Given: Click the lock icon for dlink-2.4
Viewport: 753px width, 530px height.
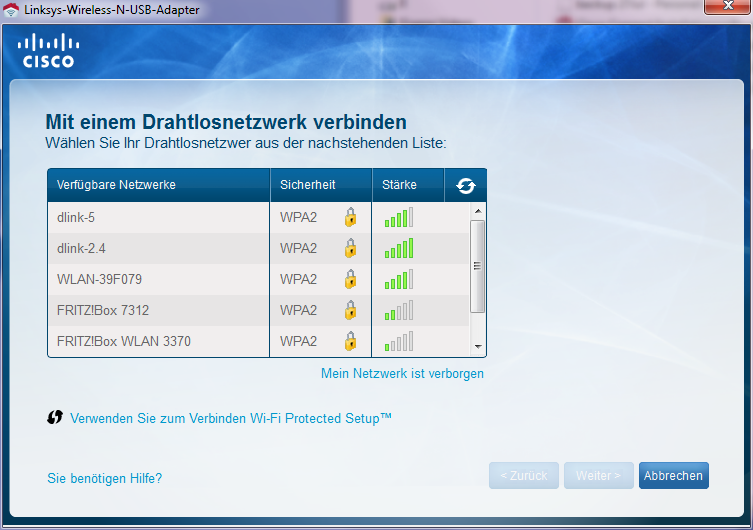Looking at the screenshot, I should pyautogui.click(x=351, y=248).
